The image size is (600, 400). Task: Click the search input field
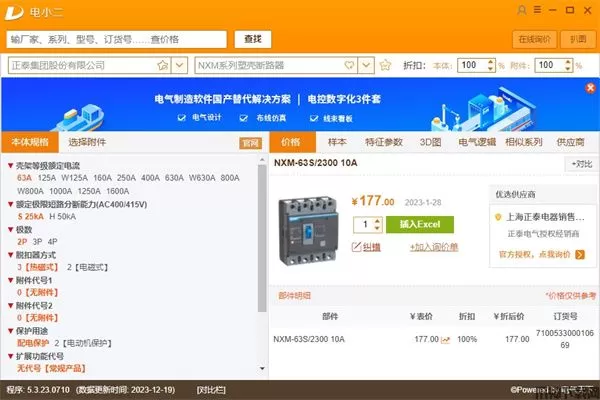(116, 39)
